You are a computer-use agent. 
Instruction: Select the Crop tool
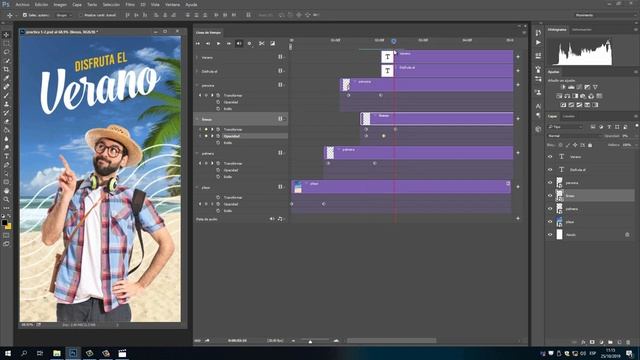[x=6, y=69]
